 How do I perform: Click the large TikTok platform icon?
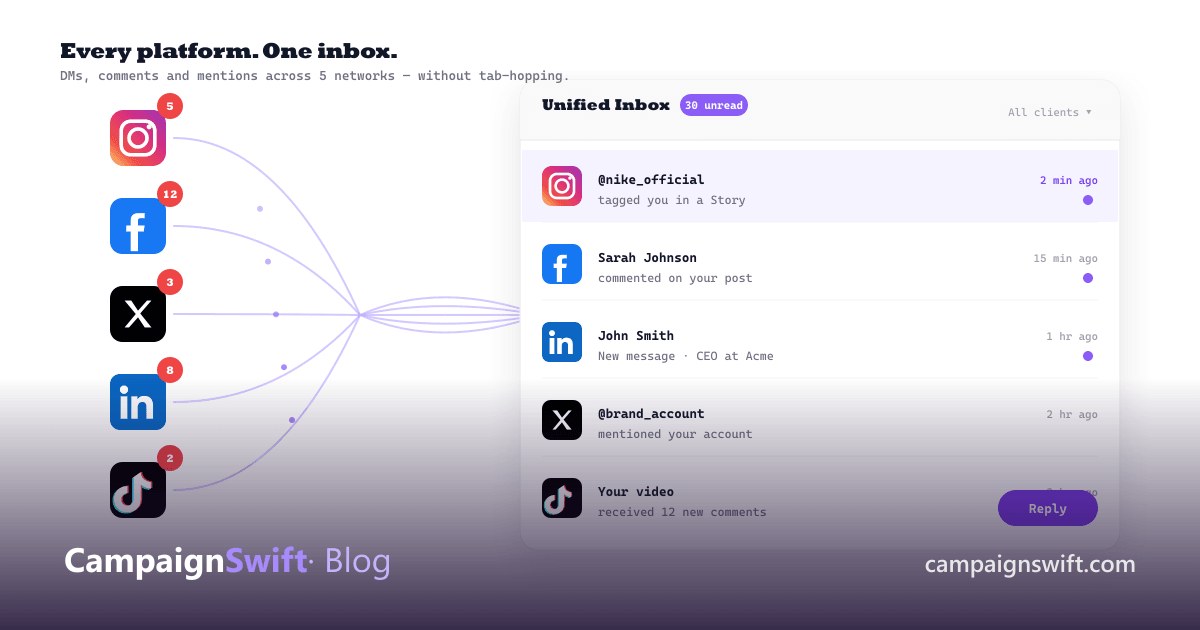click(138, 490)
